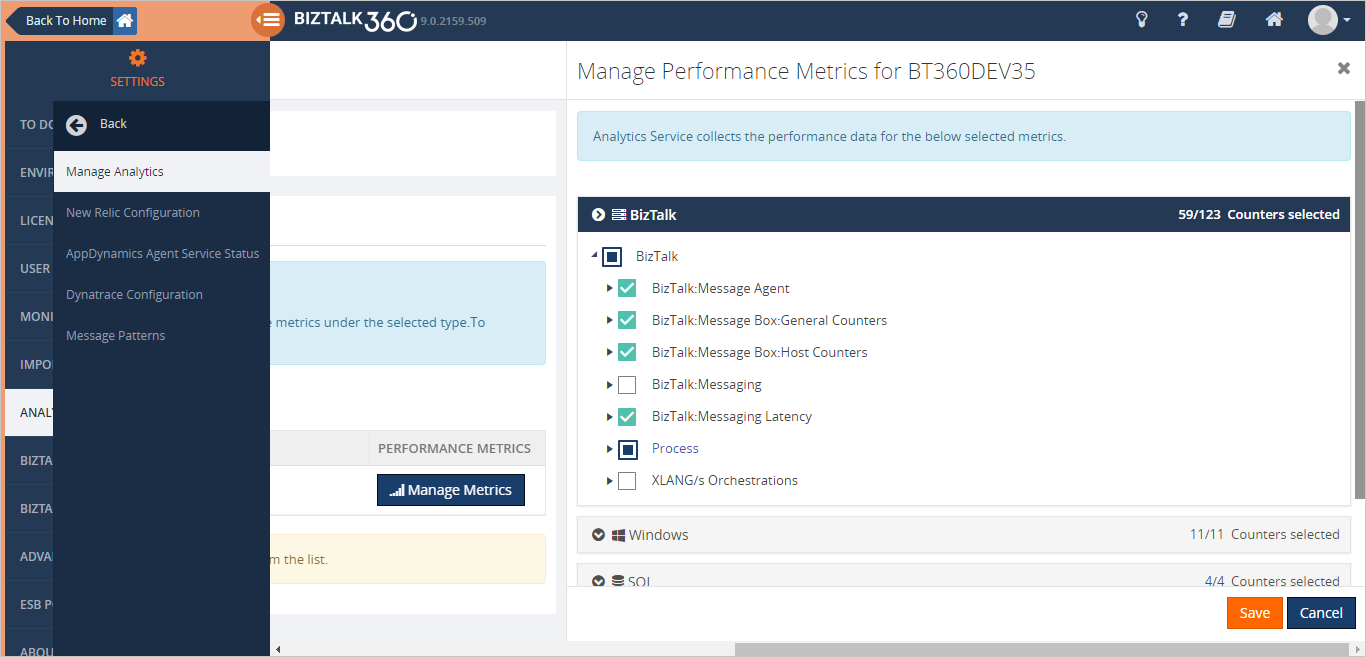Click the bottom horizontal scrollbar

1040,649
